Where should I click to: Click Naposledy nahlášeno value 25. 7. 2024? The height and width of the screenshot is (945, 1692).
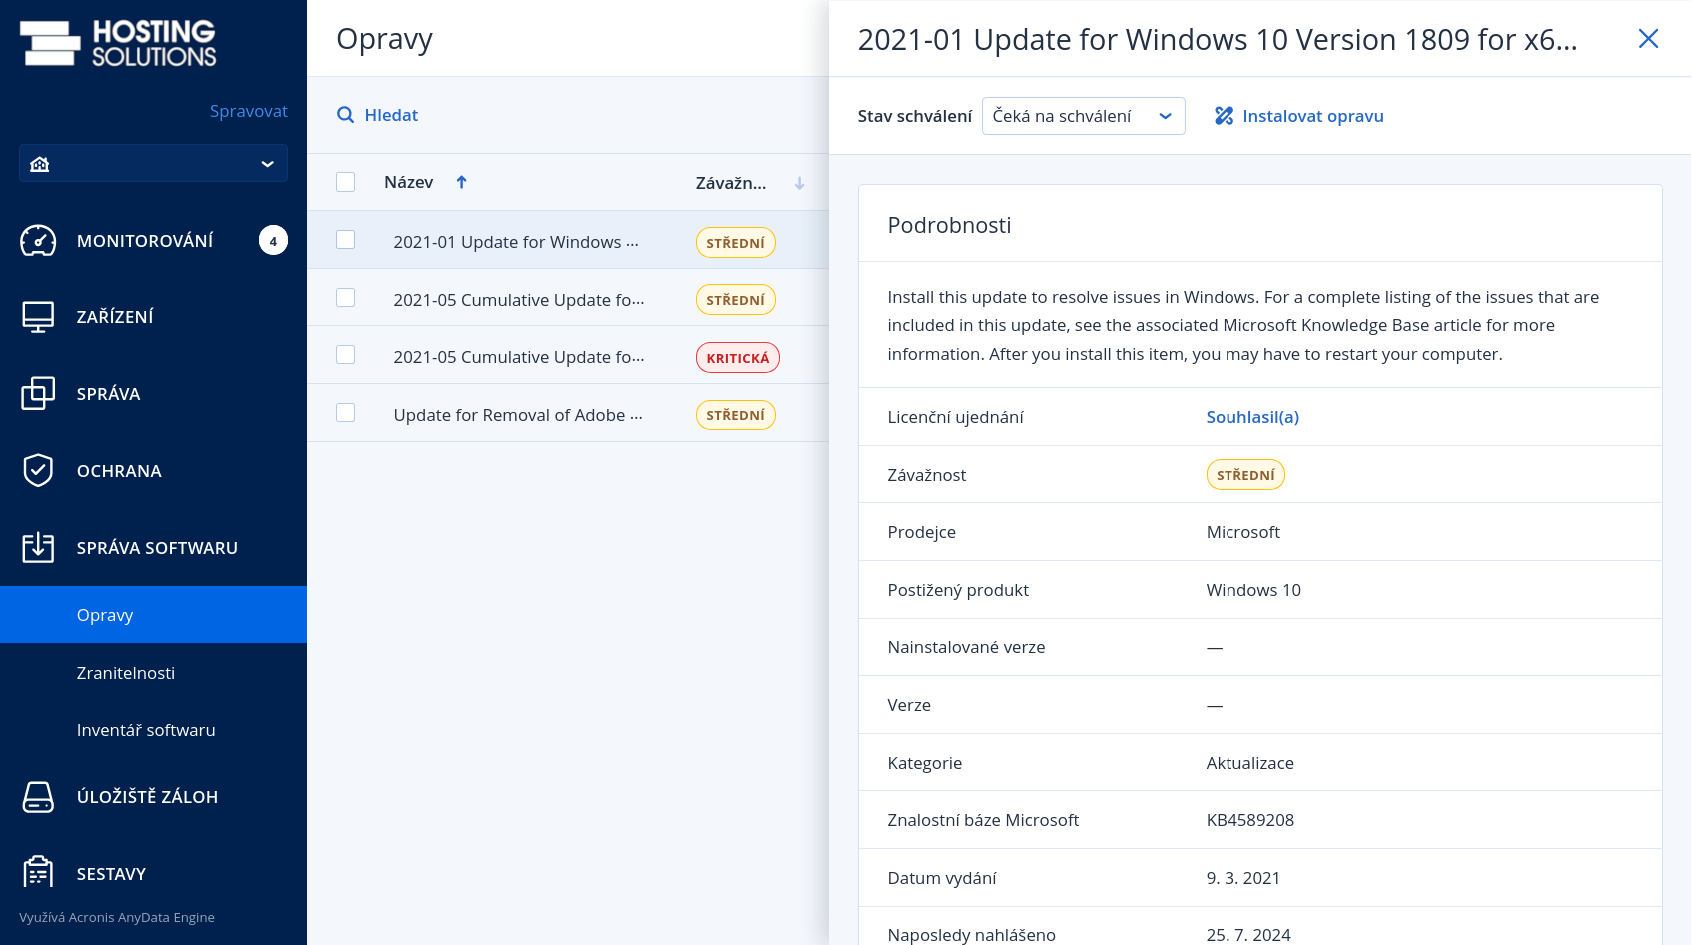pos(1248,935)
